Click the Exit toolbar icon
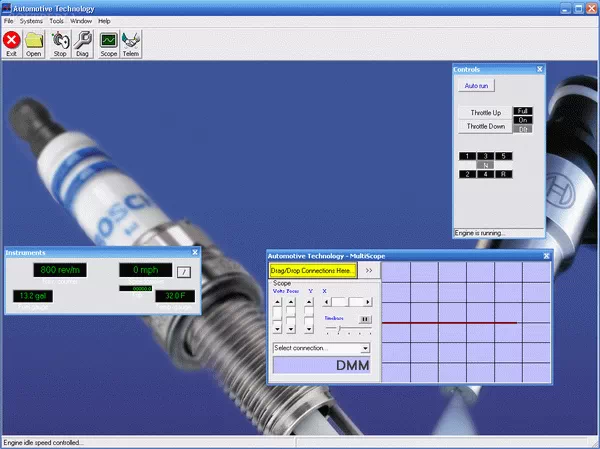Viewport: 600px width, 449px height. click(12, 43)
